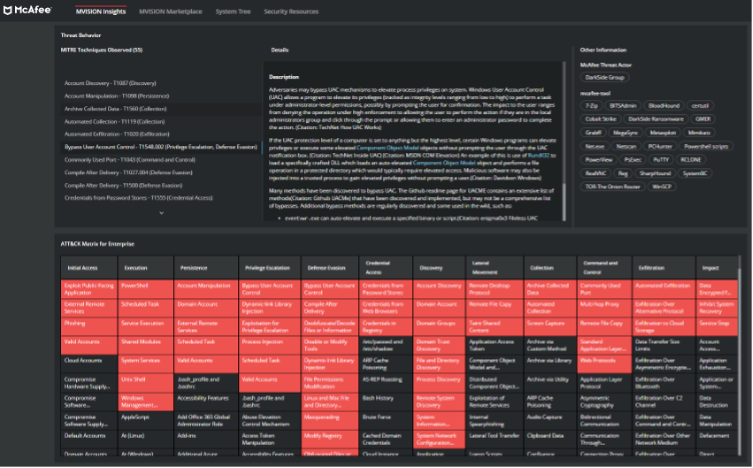Open the first Component Object Model link
Screen dimensions: 753x468
point(388,148)
